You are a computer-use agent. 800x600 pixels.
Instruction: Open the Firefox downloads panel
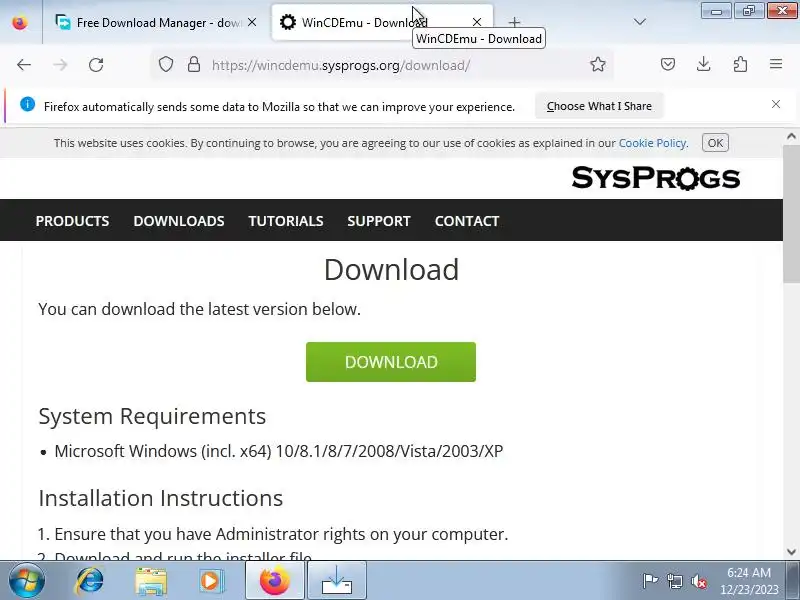click(704, 64)
